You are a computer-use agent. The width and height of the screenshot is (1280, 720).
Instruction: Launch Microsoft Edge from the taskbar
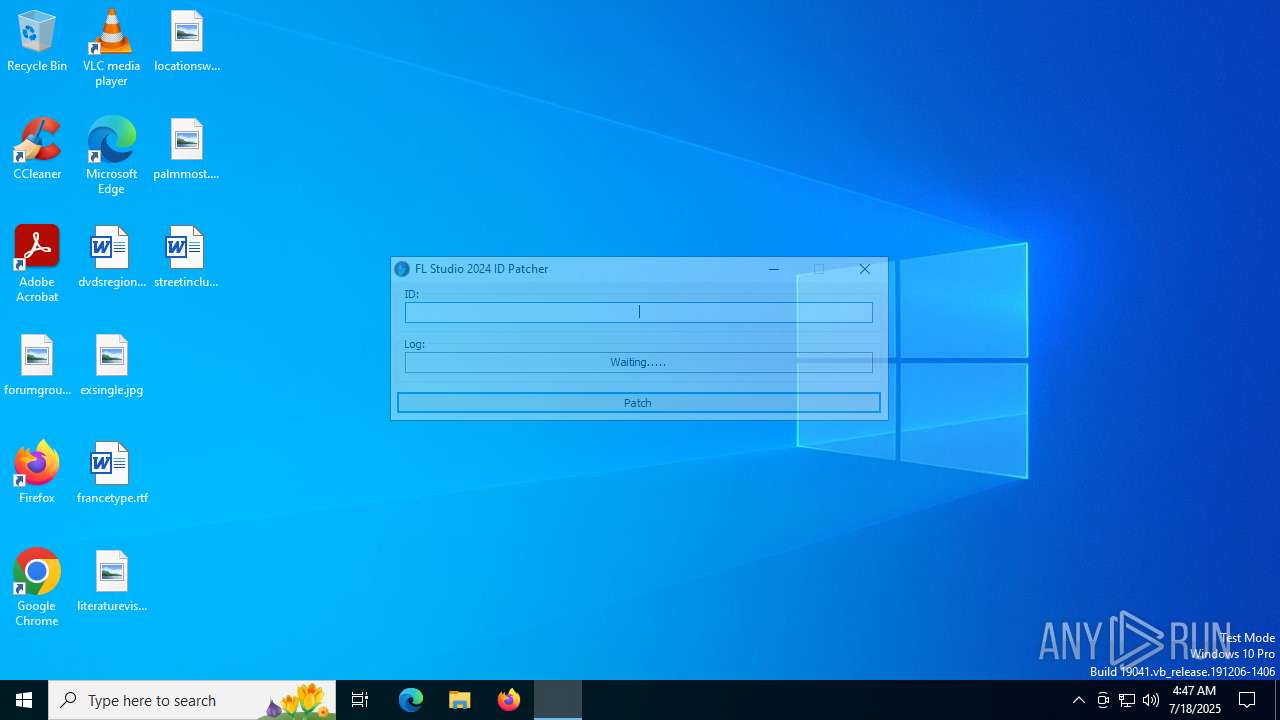point(411,700)
